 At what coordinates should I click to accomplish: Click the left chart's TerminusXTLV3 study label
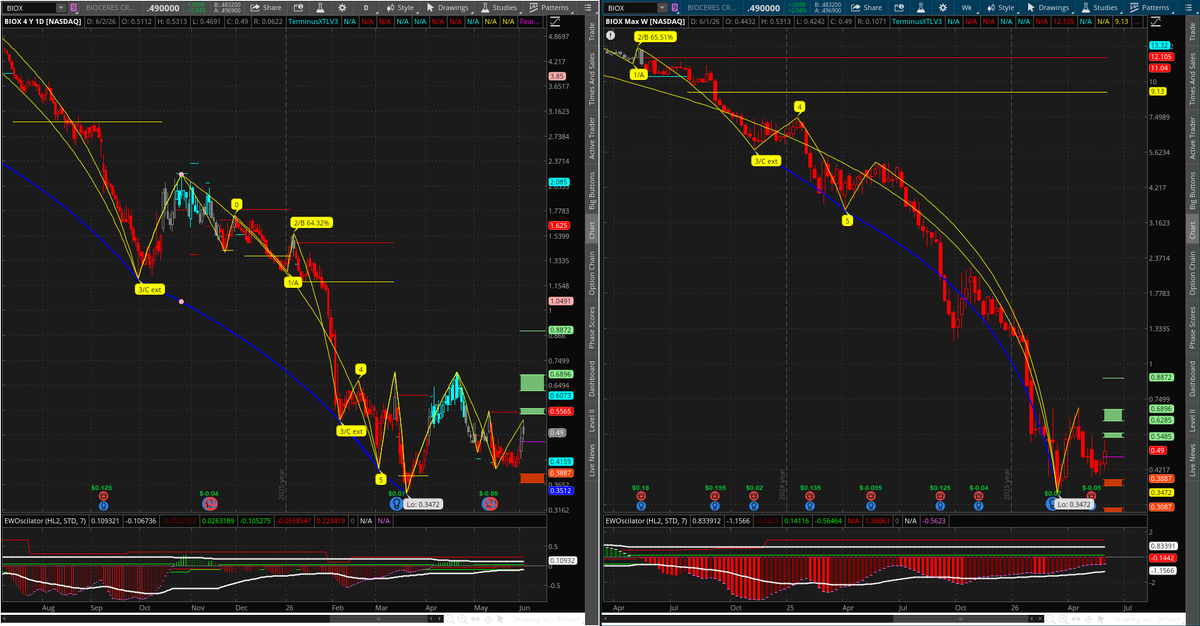point(314,22)
